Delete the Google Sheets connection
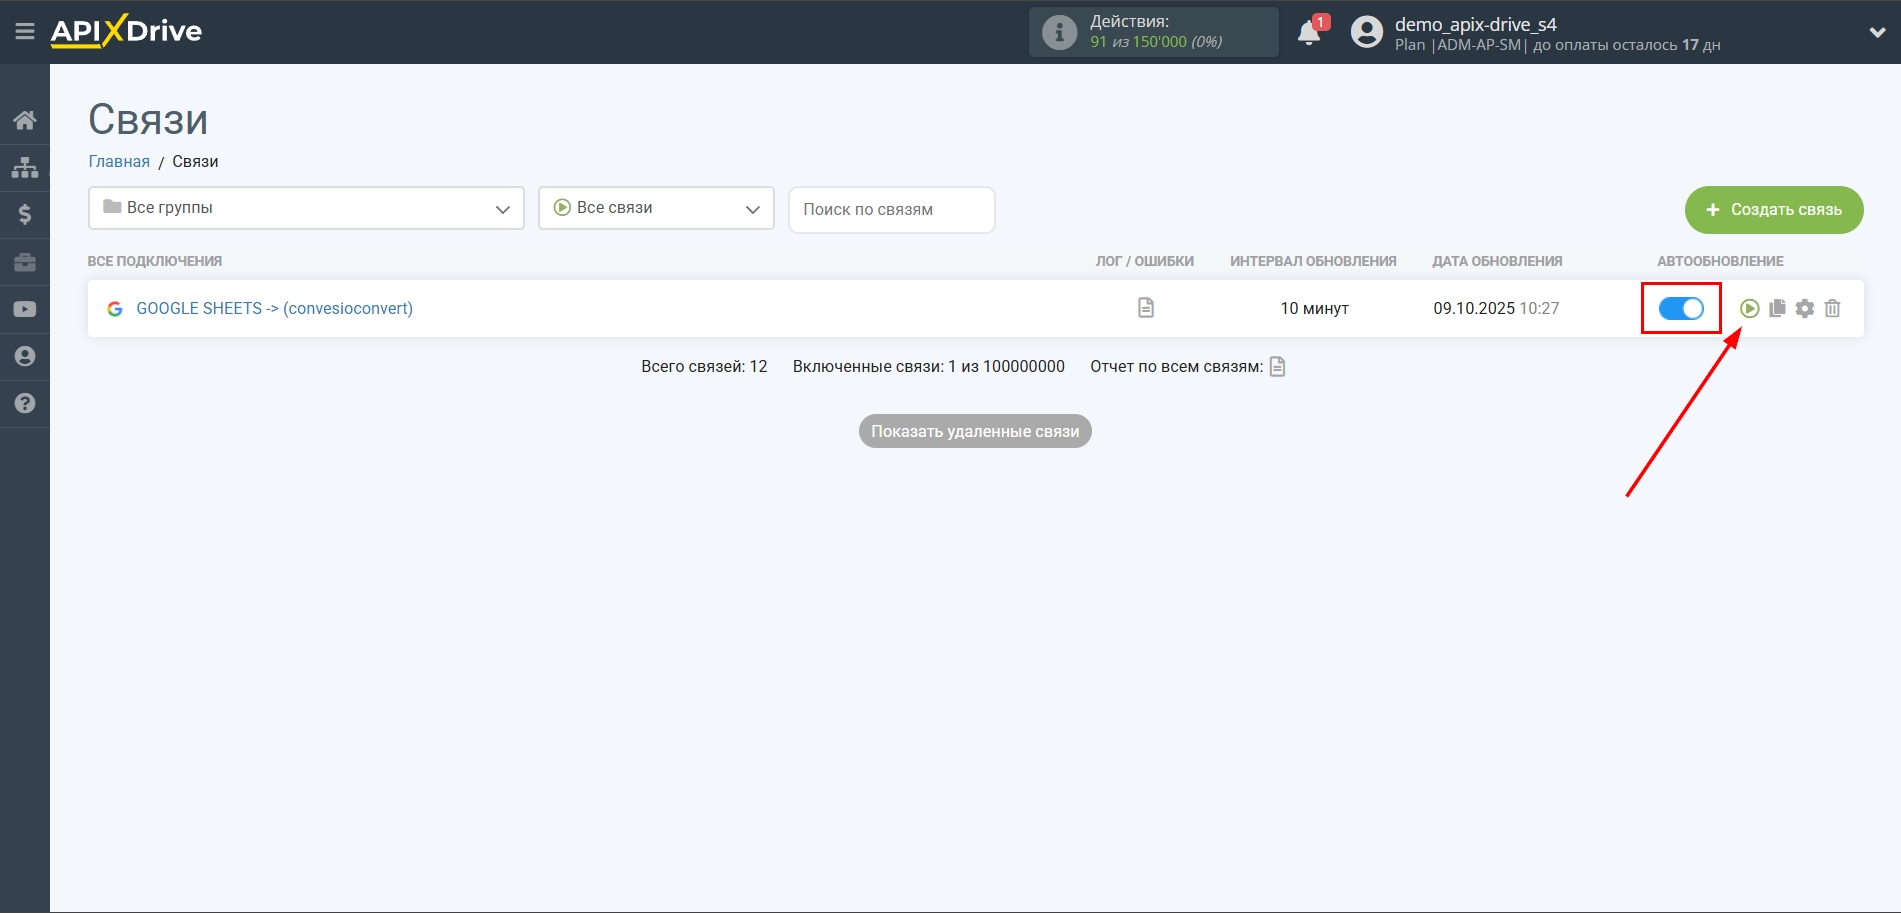The image size is (1901, 913). click(1832, 308)
